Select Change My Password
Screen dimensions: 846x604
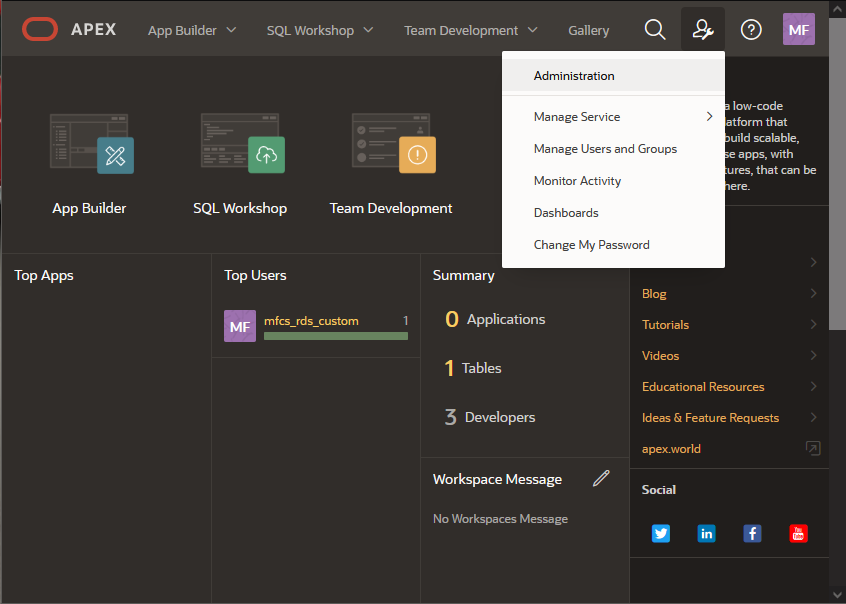click(613, 245)
